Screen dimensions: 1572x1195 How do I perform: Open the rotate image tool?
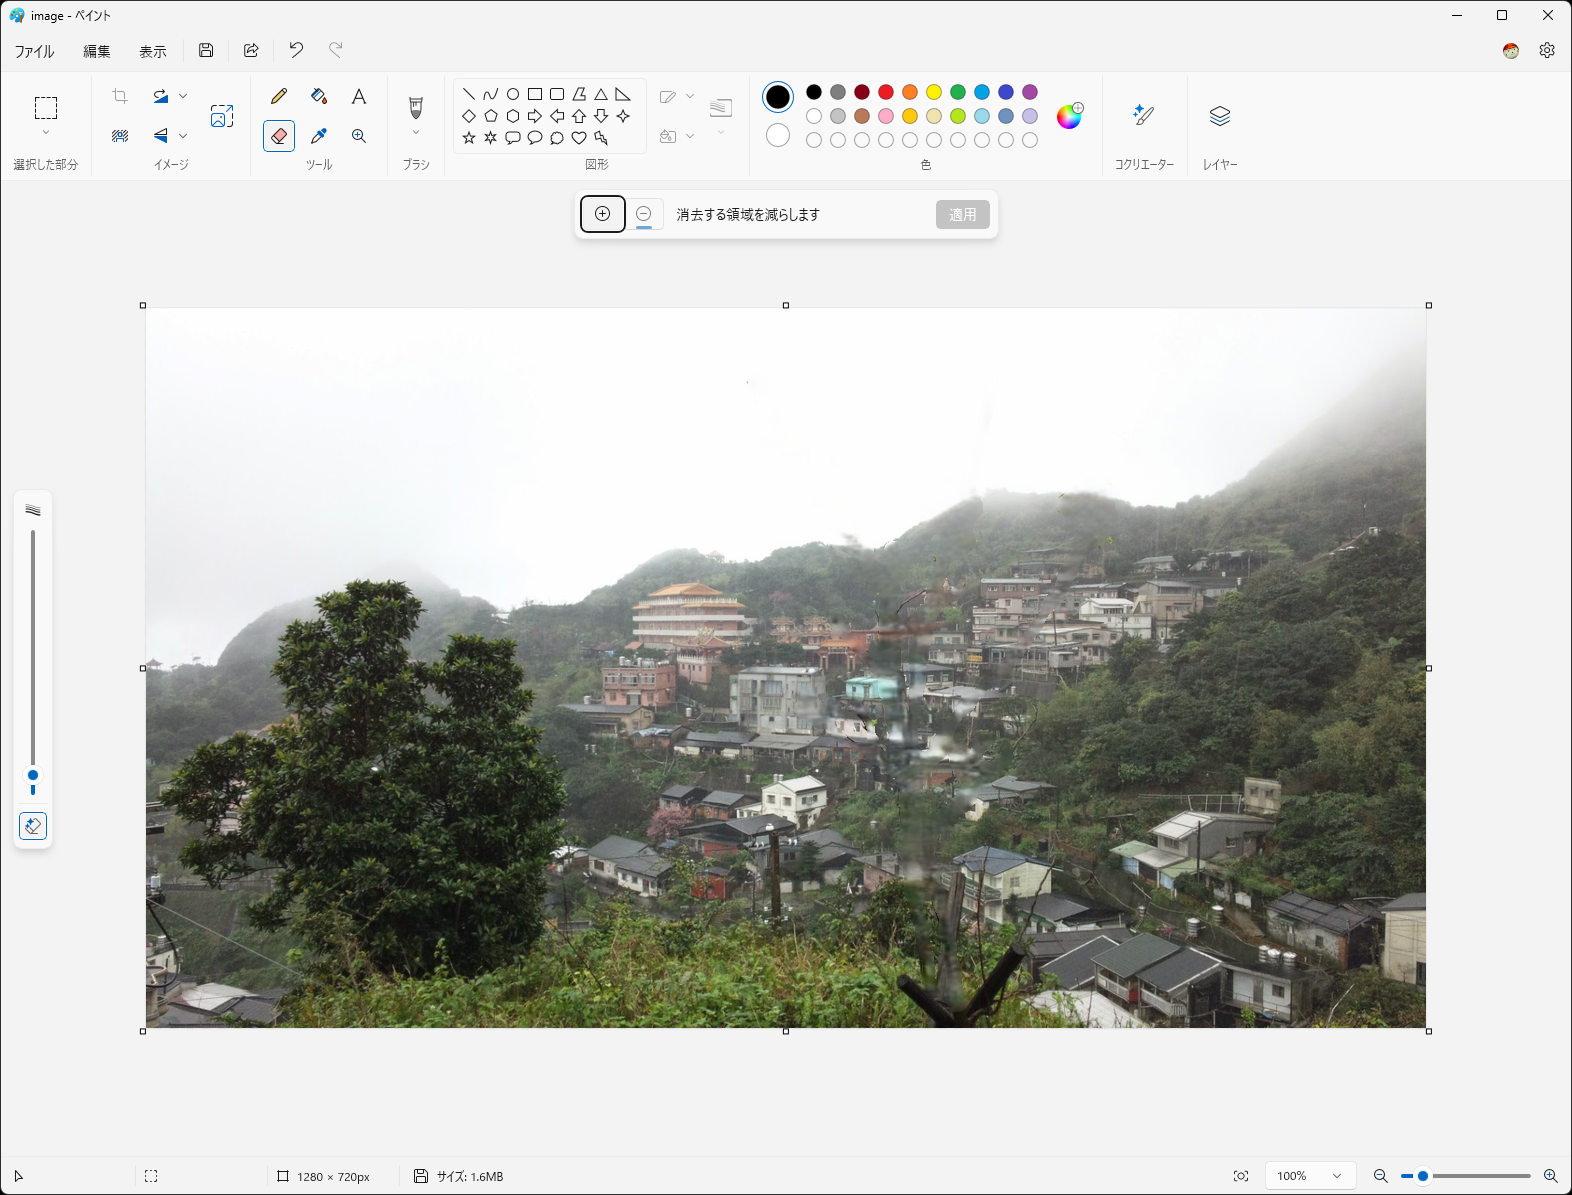click(160, 96)
